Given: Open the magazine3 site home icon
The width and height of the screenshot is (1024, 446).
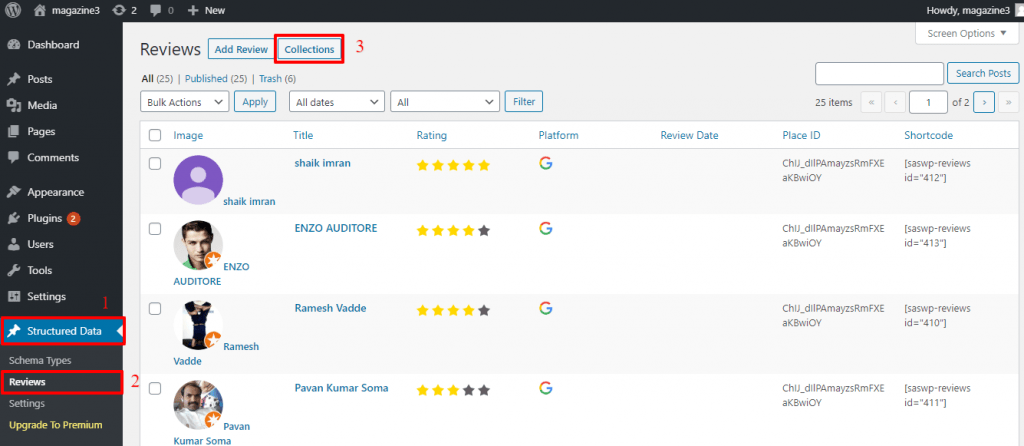Looking at the screenshot, I should click(41, 10).
